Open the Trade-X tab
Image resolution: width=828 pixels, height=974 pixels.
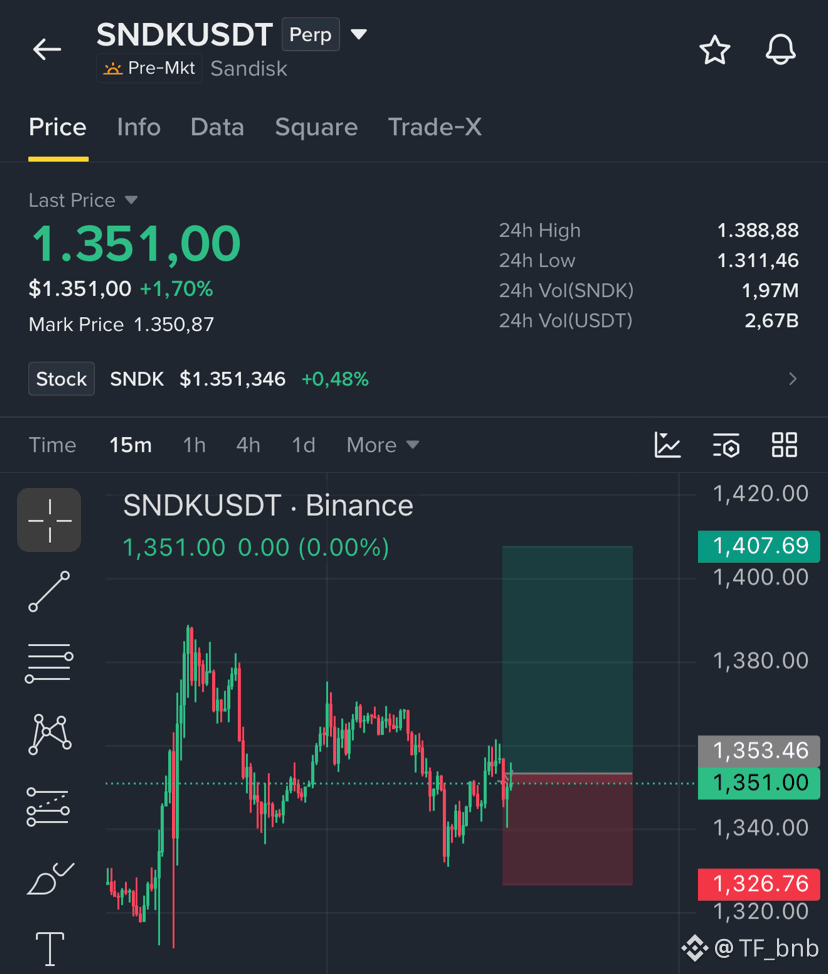(435, 127)
